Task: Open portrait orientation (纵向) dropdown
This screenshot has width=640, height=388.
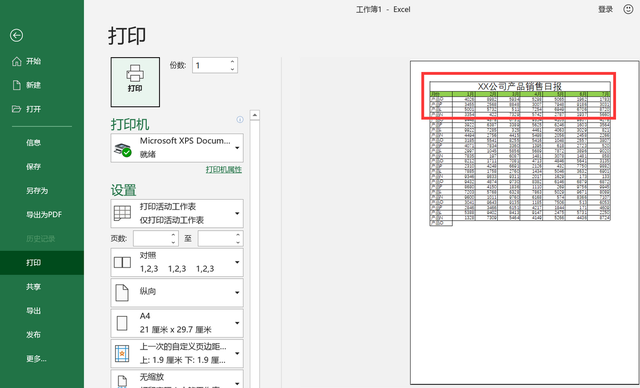Action: (x=177, y=293)
